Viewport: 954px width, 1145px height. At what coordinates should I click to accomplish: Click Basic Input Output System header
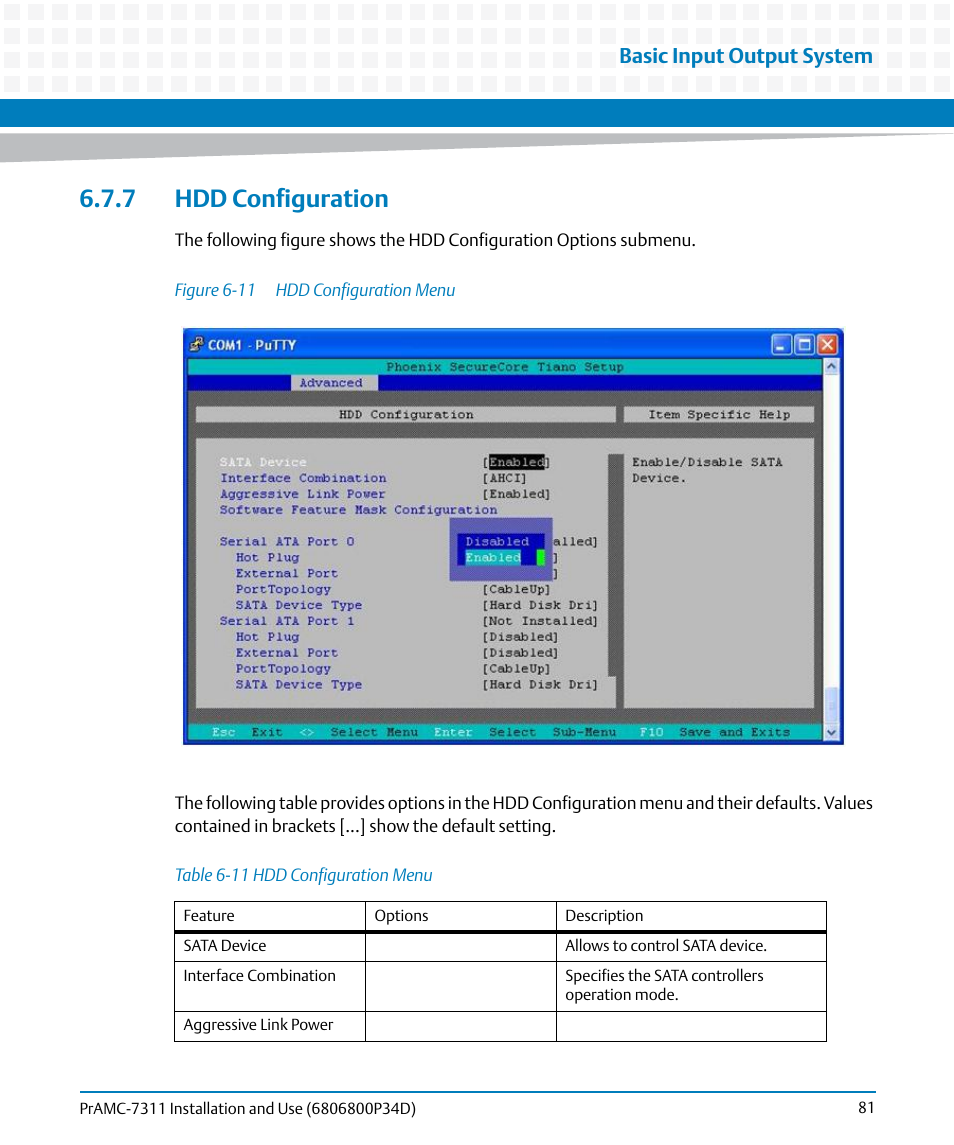click(x=746, y=56)
